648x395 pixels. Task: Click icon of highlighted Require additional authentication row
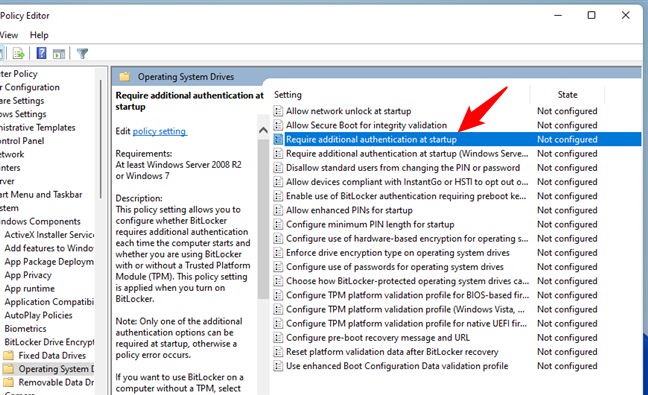coord(279,139)
